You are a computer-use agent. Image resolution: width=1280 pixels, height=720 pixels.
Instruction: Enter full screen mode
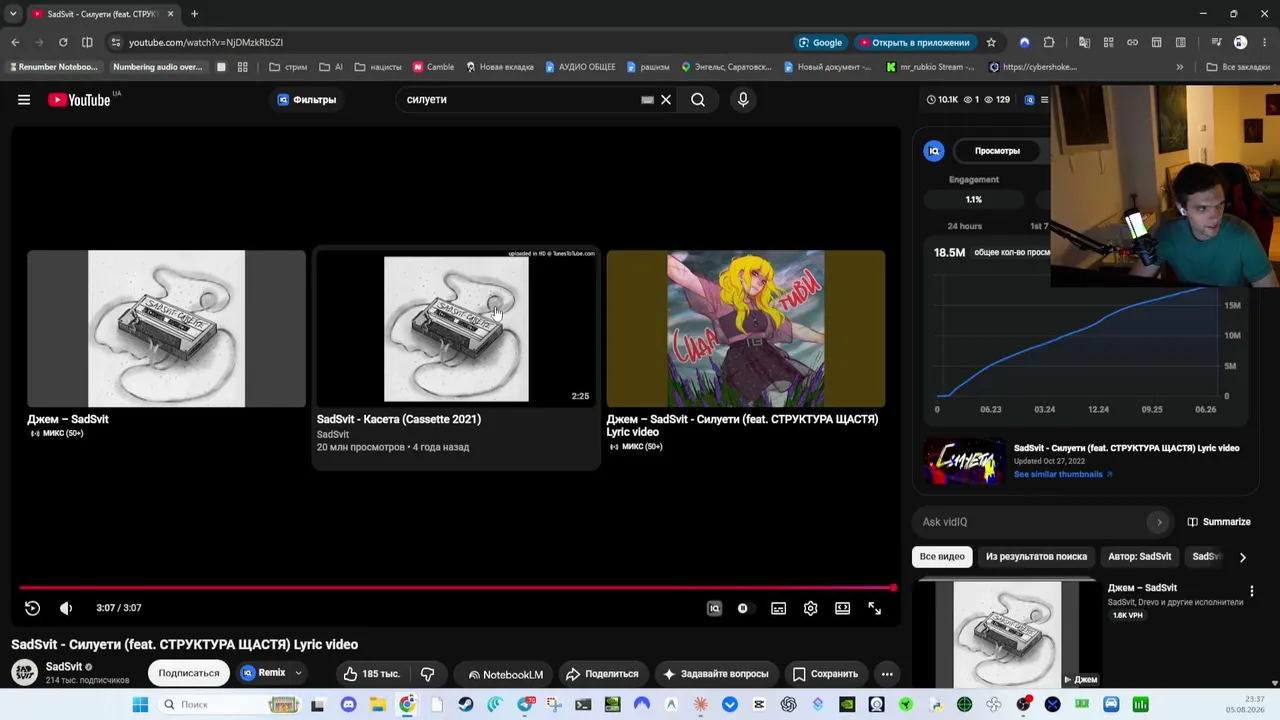[875, 608]
